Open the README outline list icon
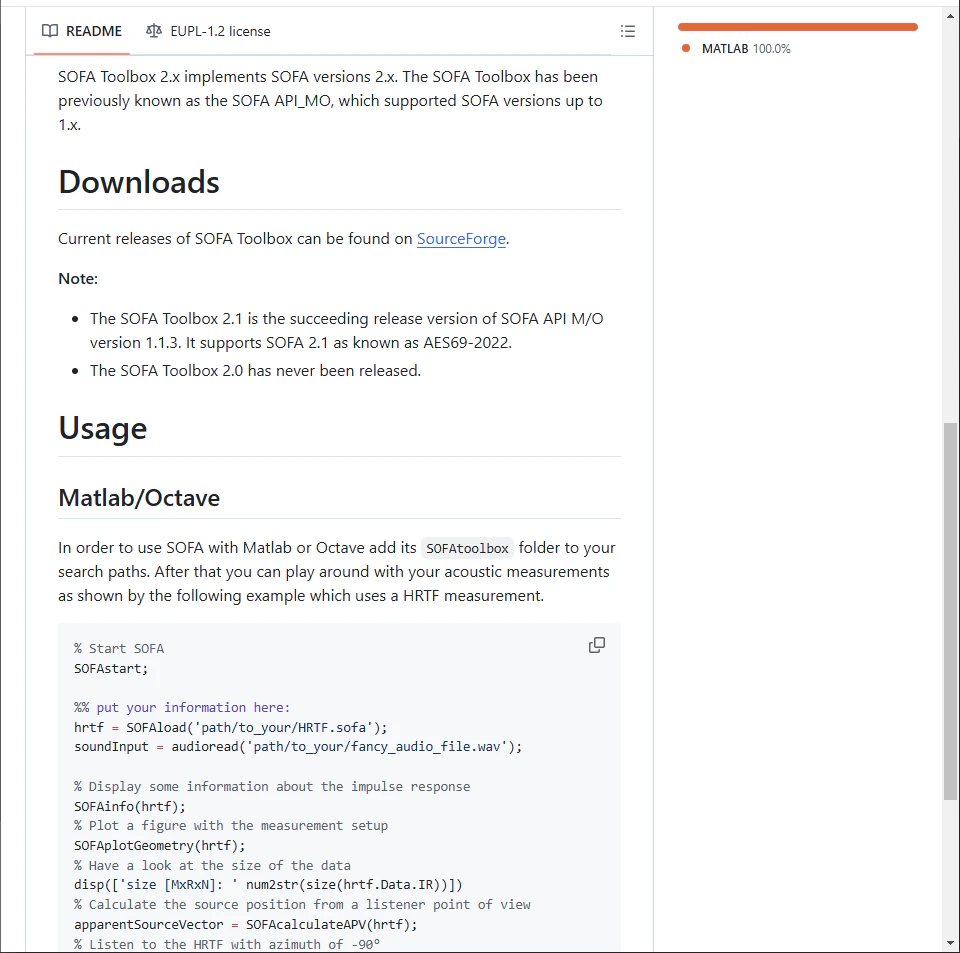Viewport: 960px width, 953px height. point(628,31)
